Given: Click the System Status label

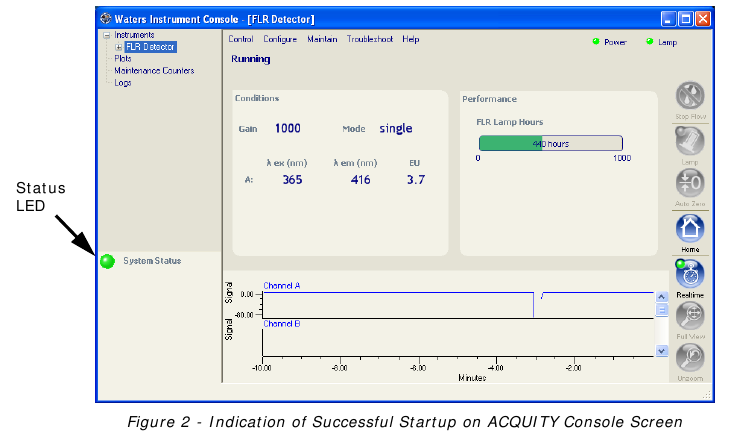Looking at the screenshot, I should click(x=152, y=261).
